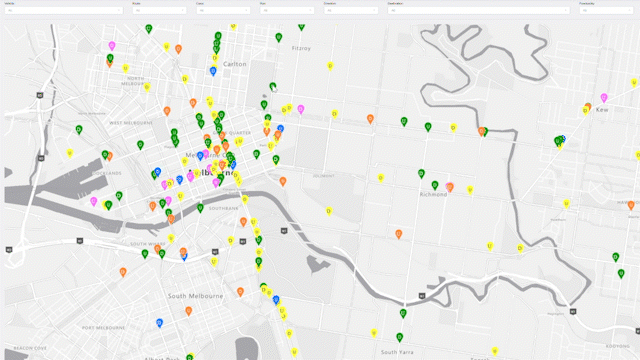Click the green marker under the hand cursor
Viewport: 640px width, 360px height.
pyautogui.click(x=273, y=87)
